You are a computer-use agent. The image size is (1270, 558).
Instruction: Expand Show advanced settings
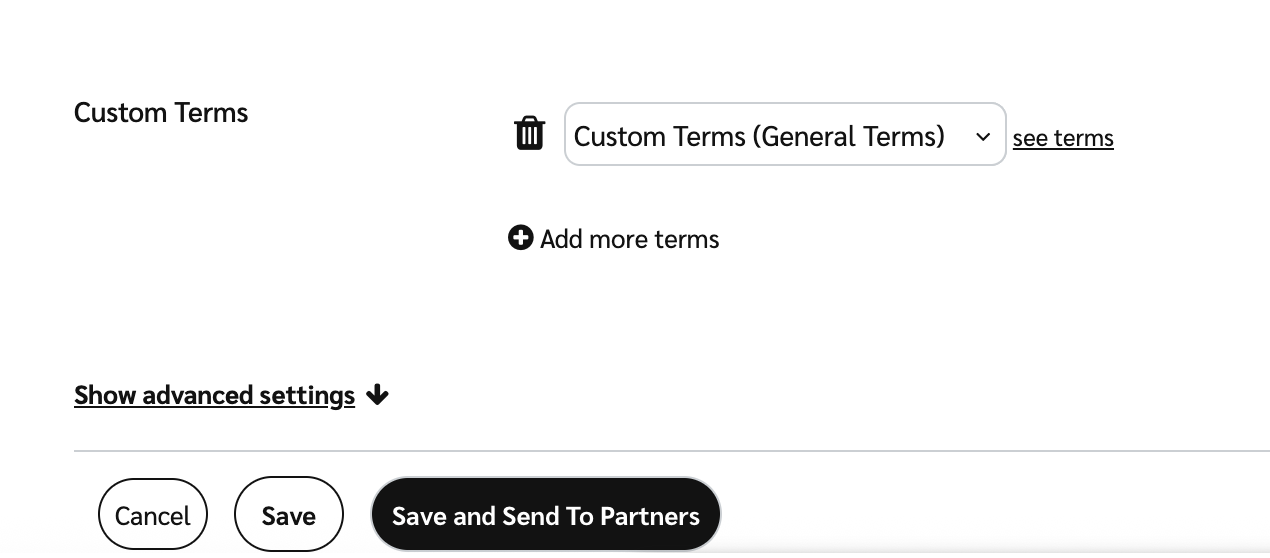(x=214, y=395)
